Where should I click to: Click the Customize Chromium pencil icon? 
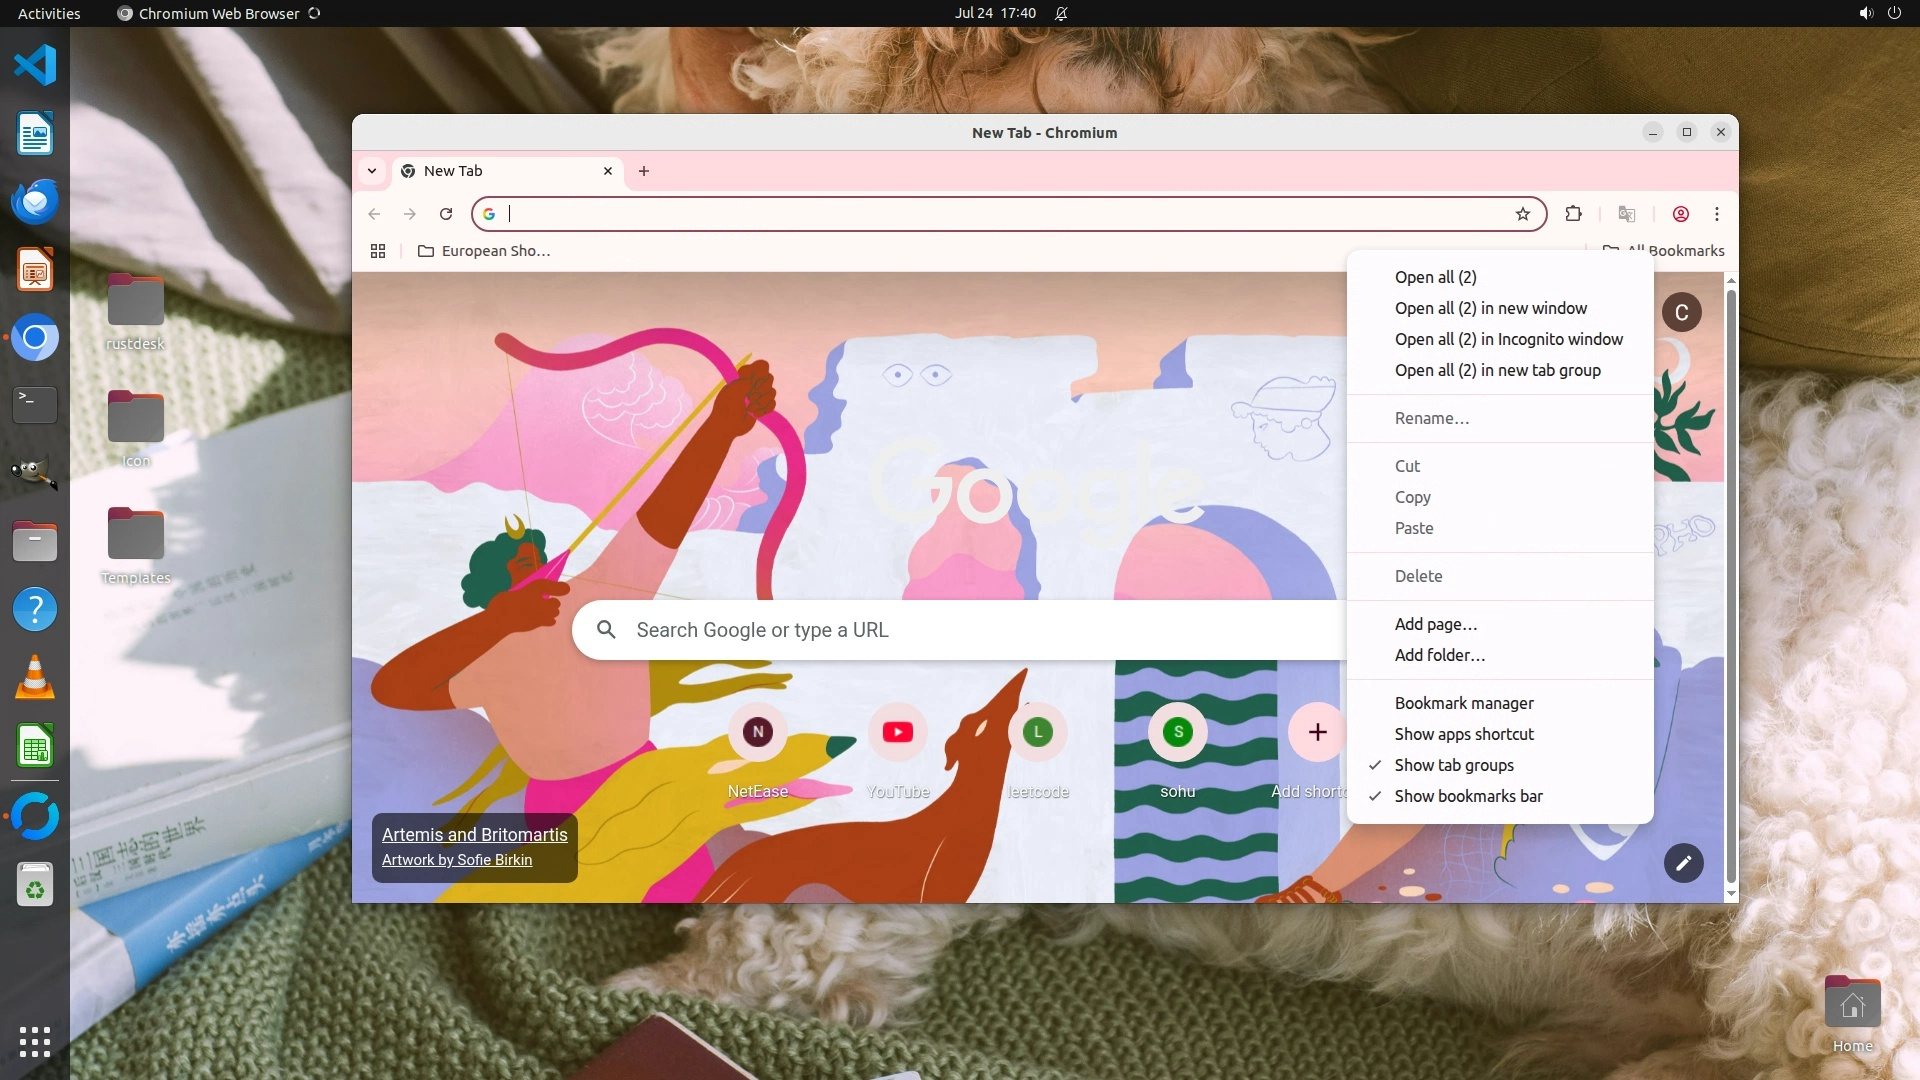coord(1683,863)
